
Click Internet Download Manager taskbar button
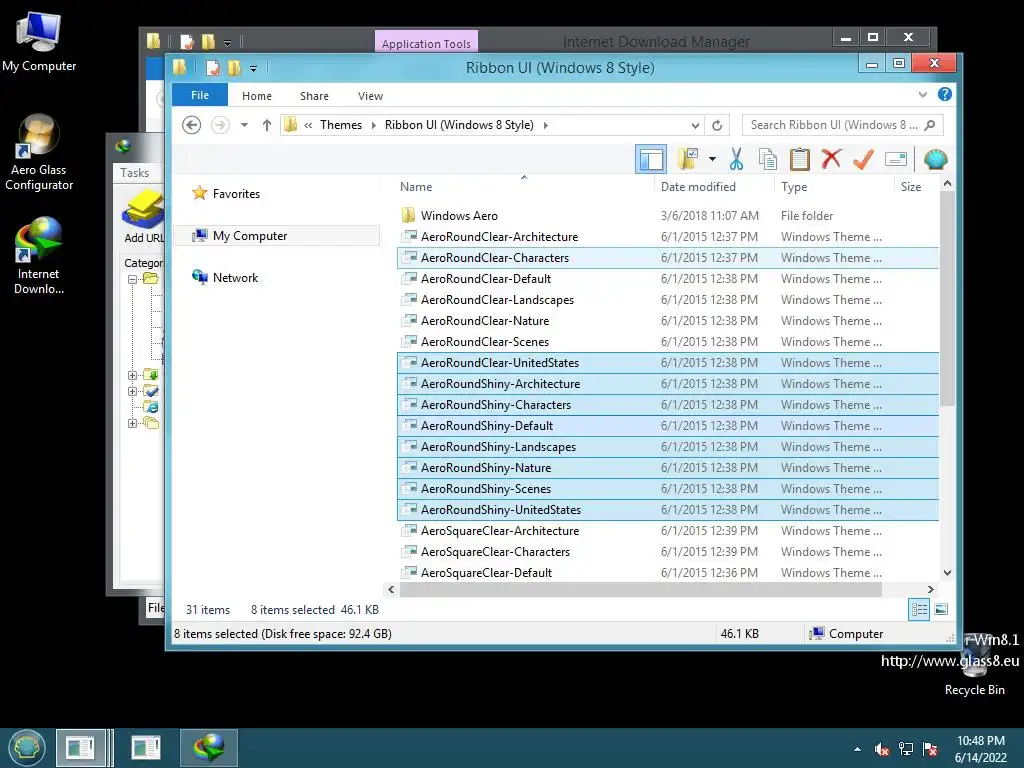pos(208,748)
